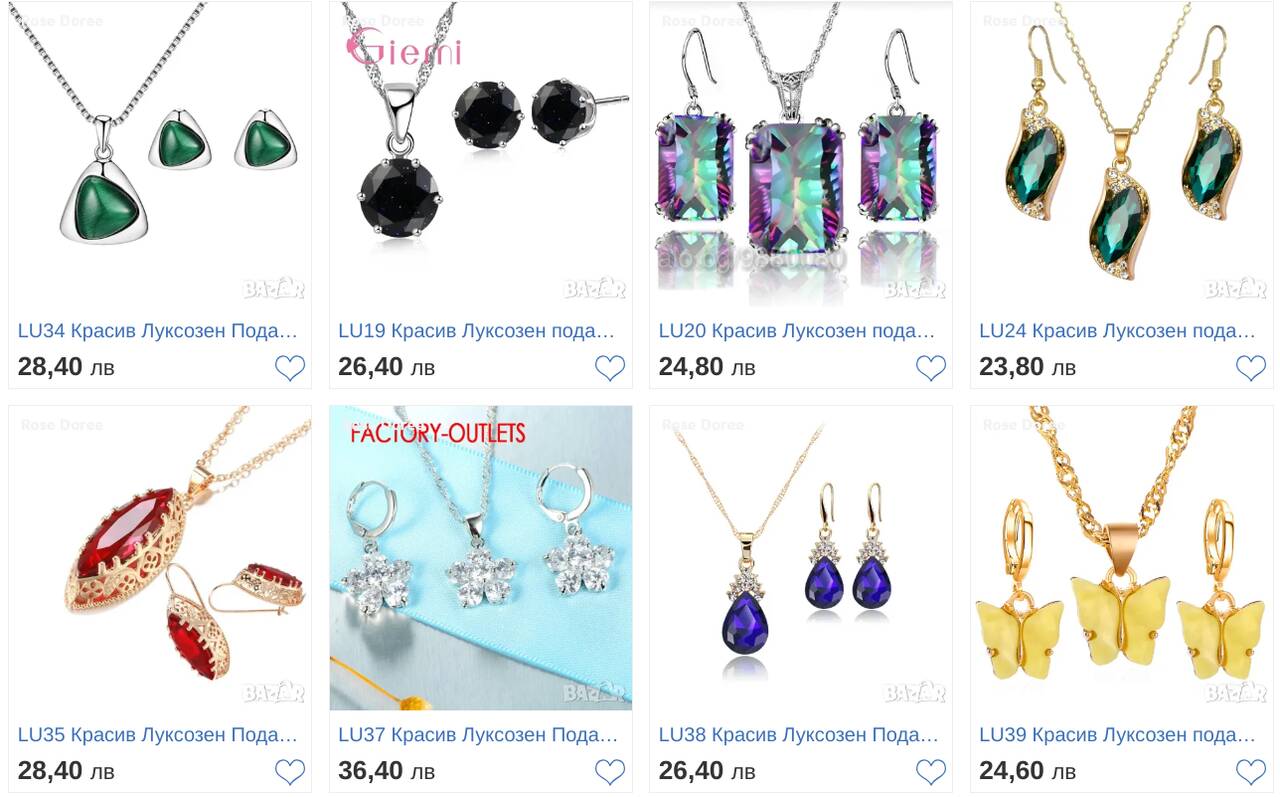Open the LU39 Красив Луксозен listing title
This screenshot has width=1280, height=797.
click(1118, 735)
